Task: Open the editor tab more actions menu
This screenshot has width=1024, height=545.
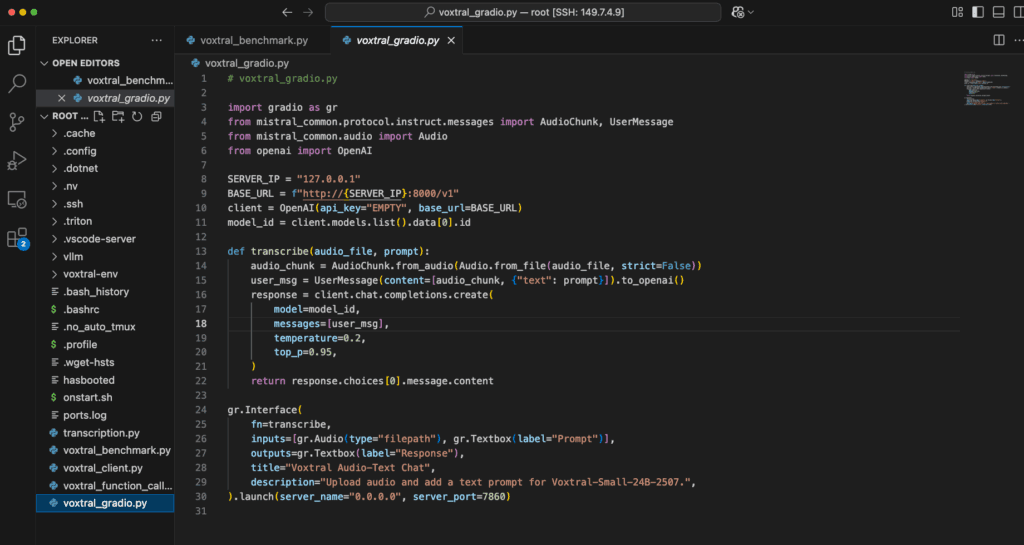Action: click(1018, 40)
